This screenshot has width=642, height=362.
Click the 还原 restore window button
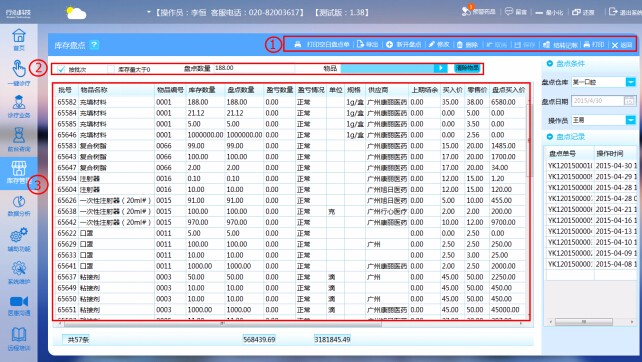pyautogui.click(x=583, y=12)
